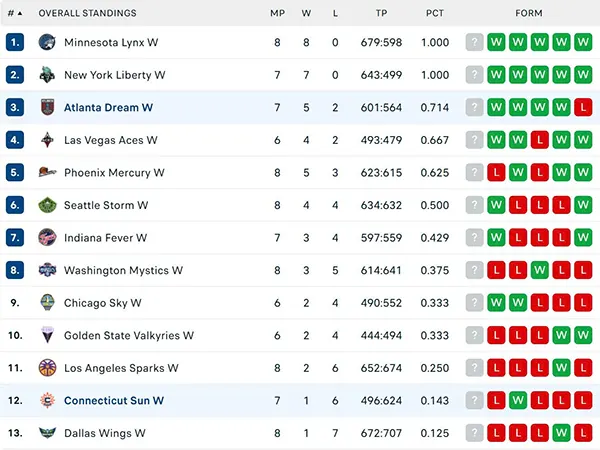Click the Minnesota Lynx team logo
The width and height of the screenshot is (600, 450).
(x=47, y=42)
